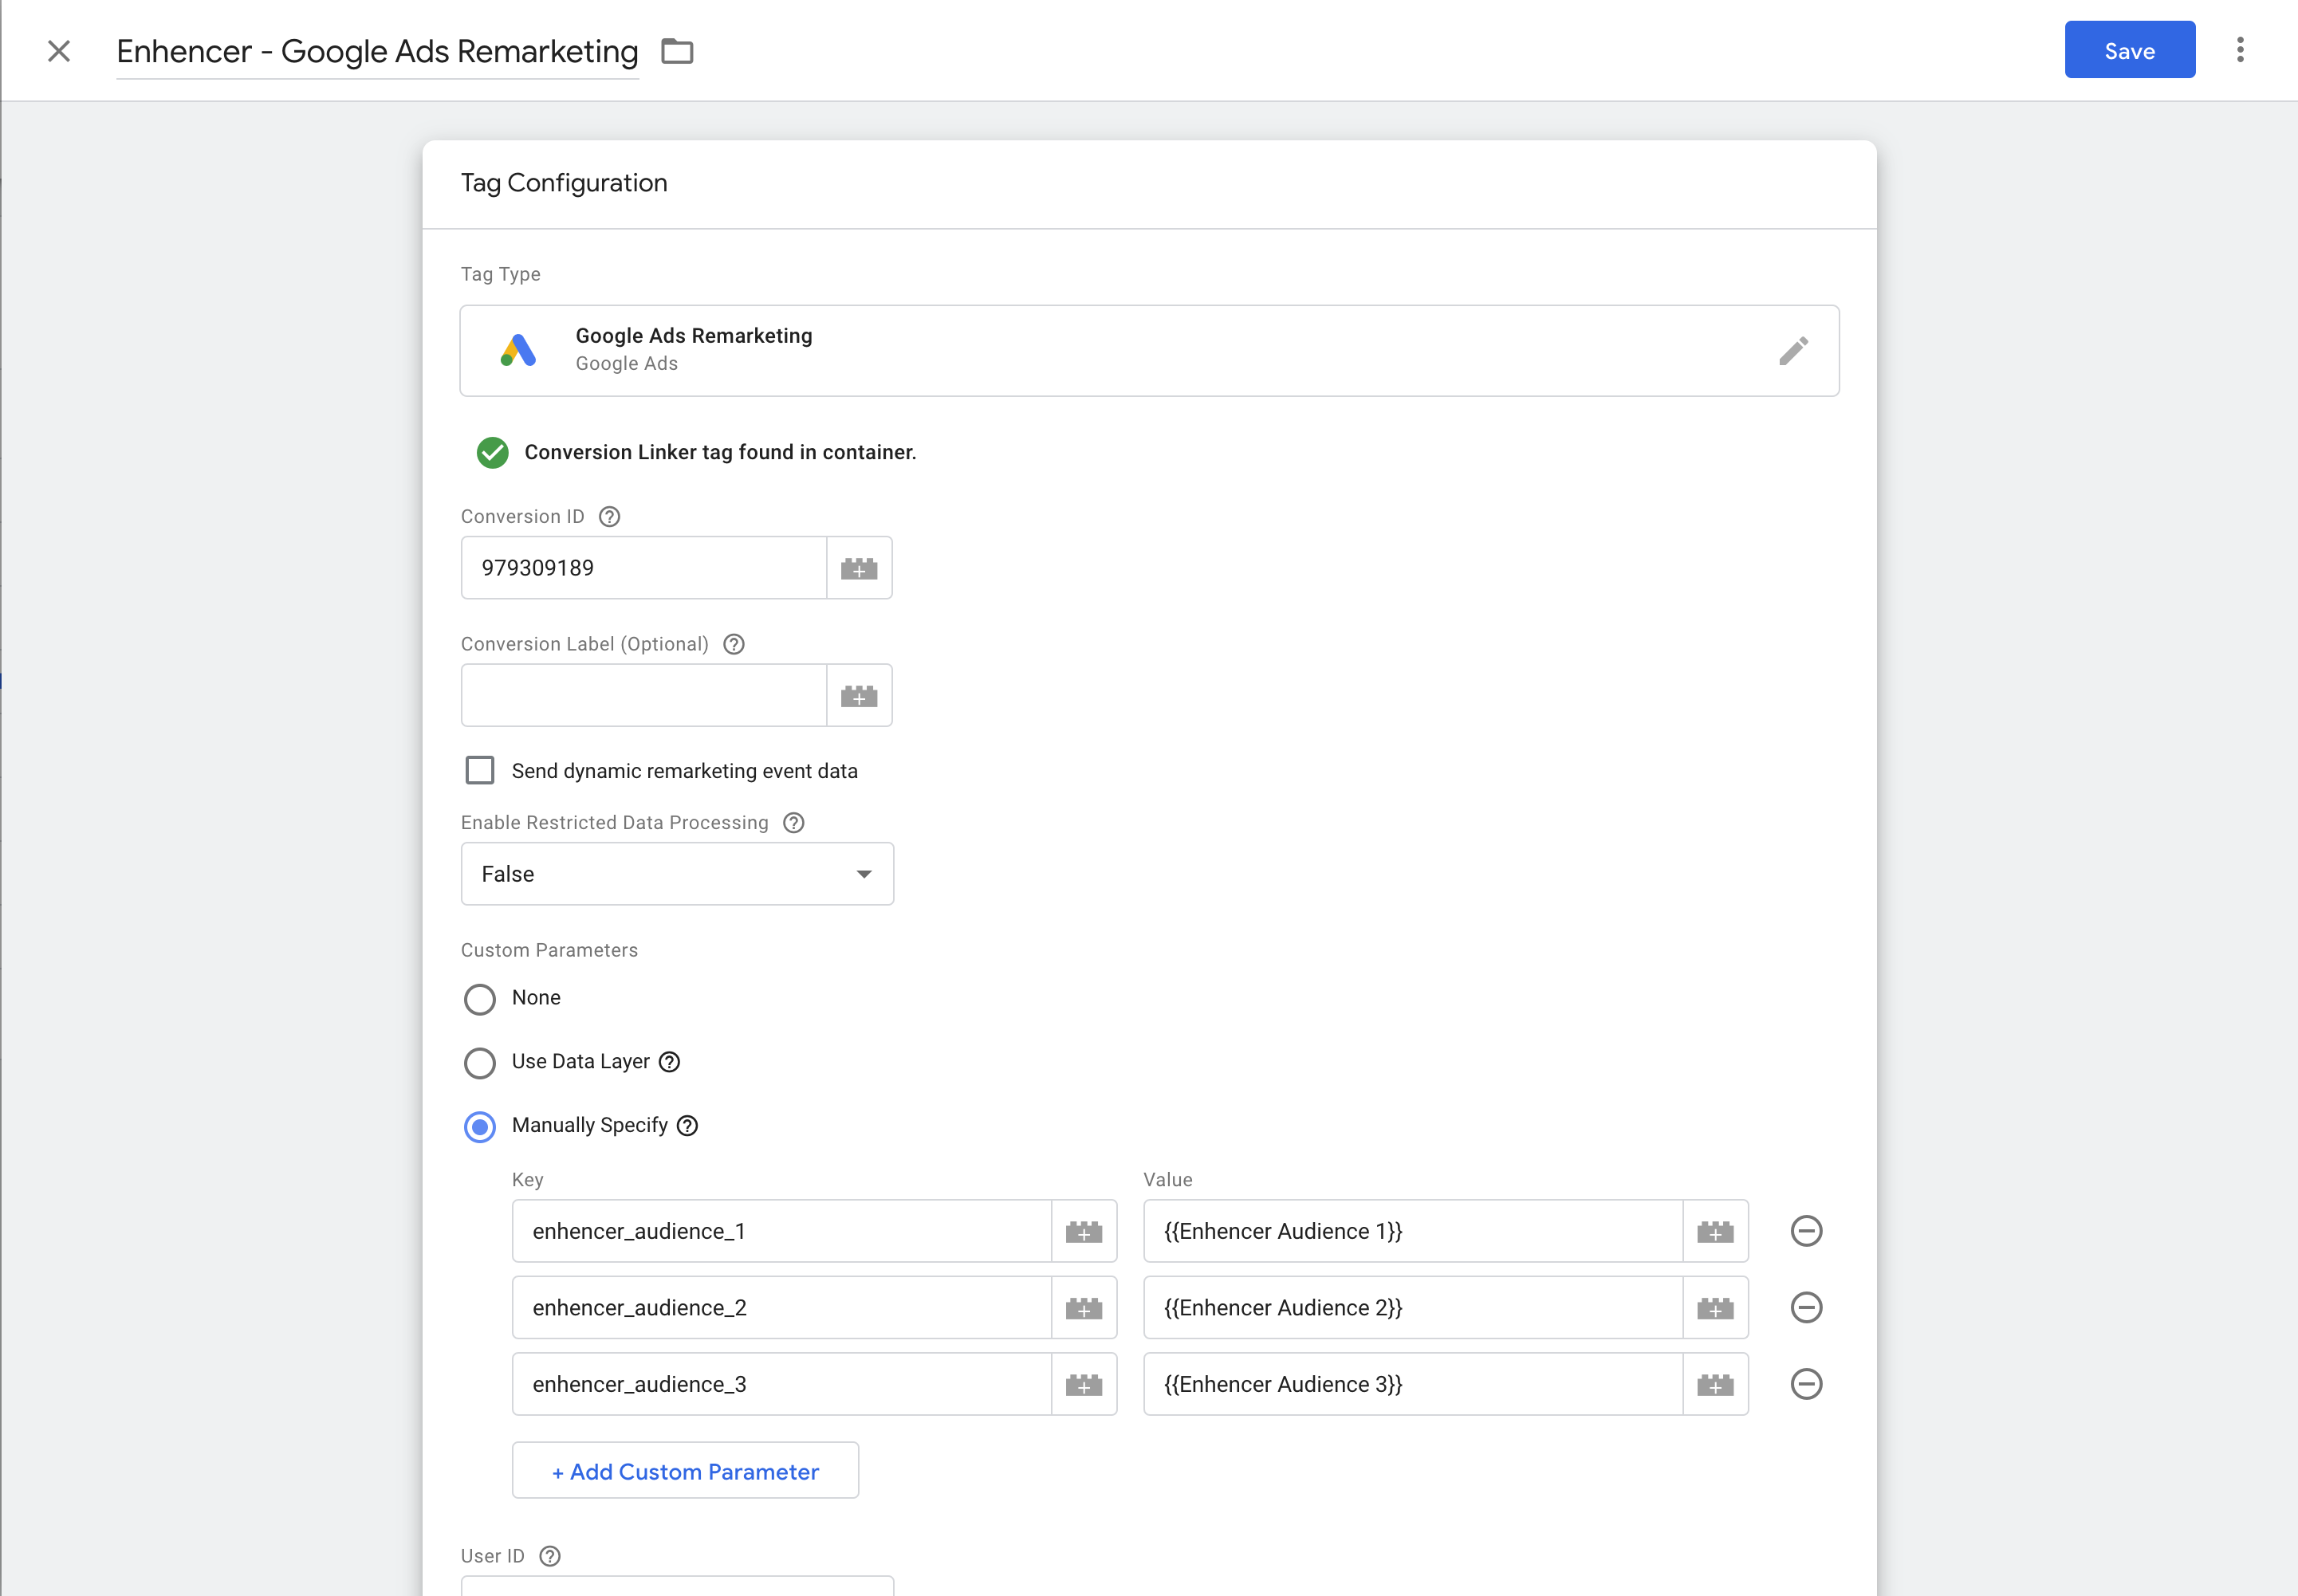Click the variable picker icon for Conversion Label
The width and height of the screenshot is (2298, 1596).
point(859,695)
